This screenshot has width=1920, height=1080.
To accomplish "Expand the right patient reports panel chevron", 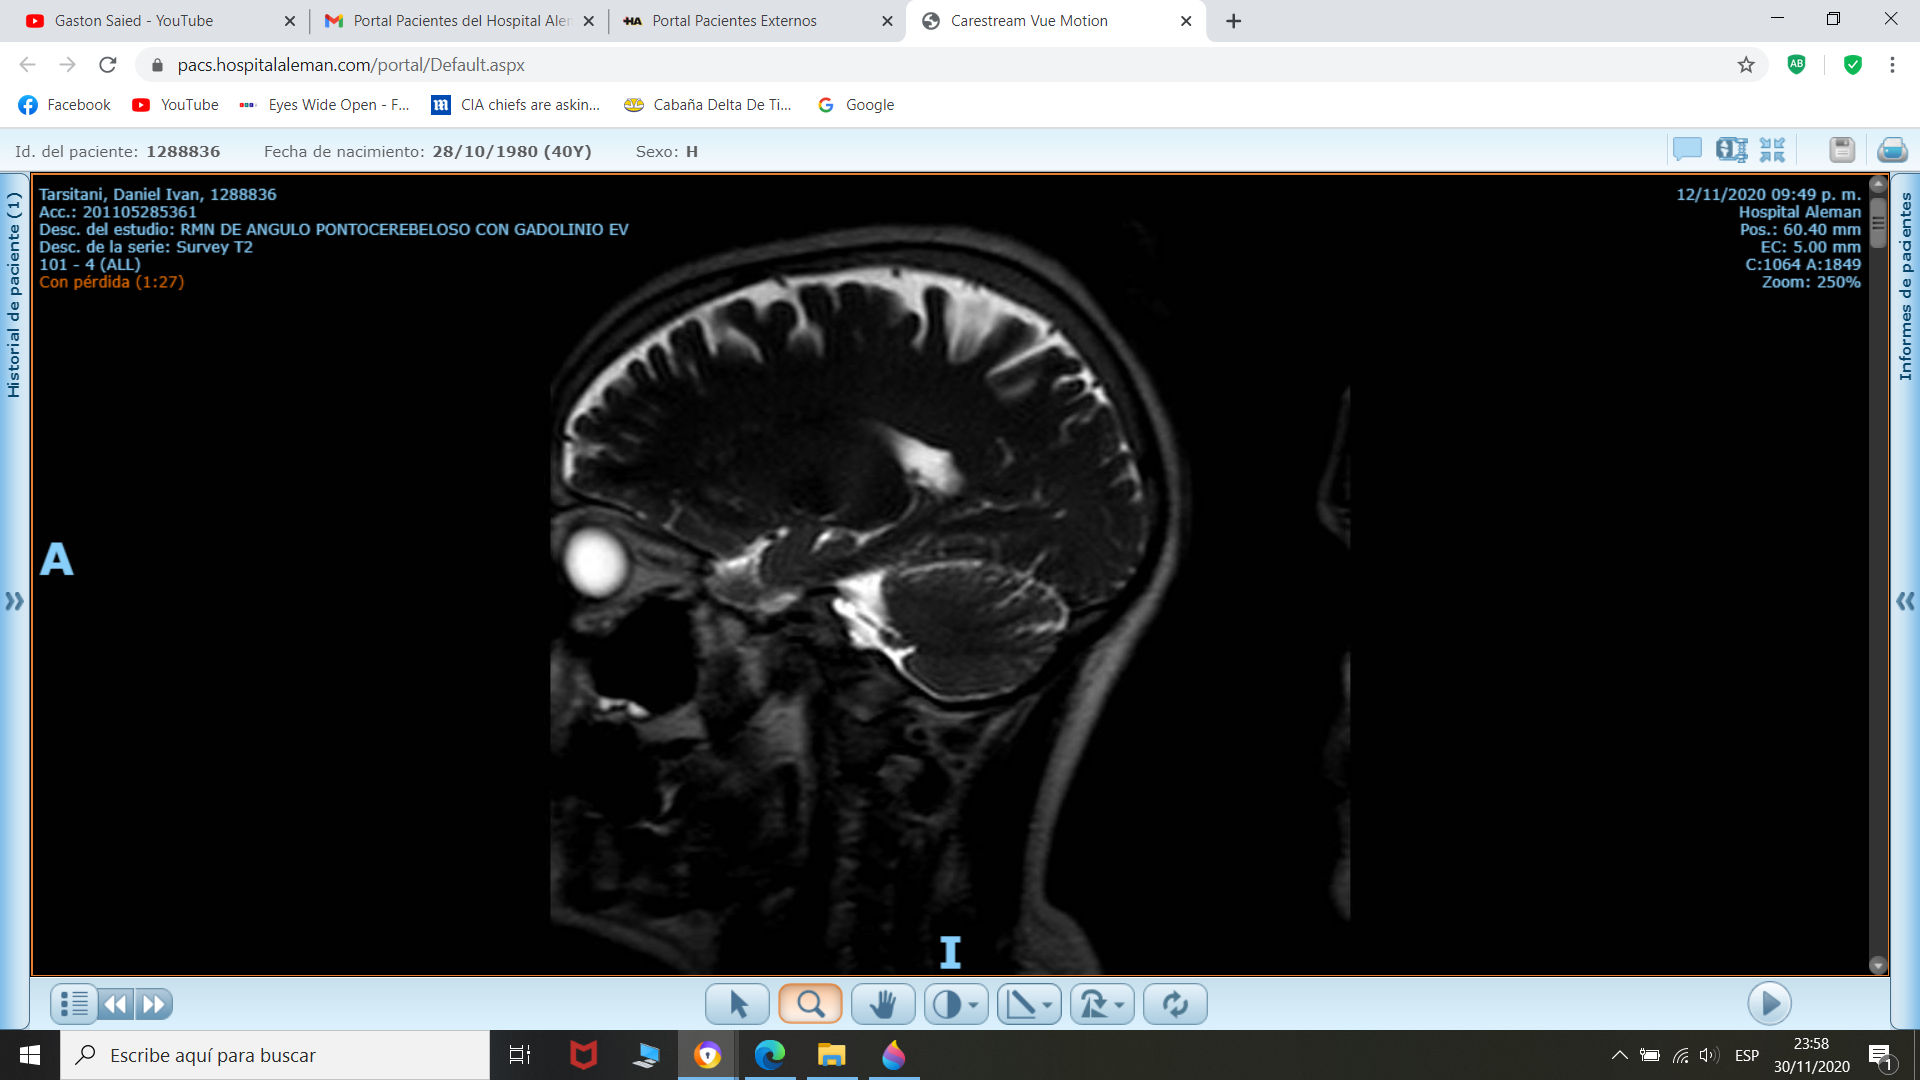I will click(1906, 601).
